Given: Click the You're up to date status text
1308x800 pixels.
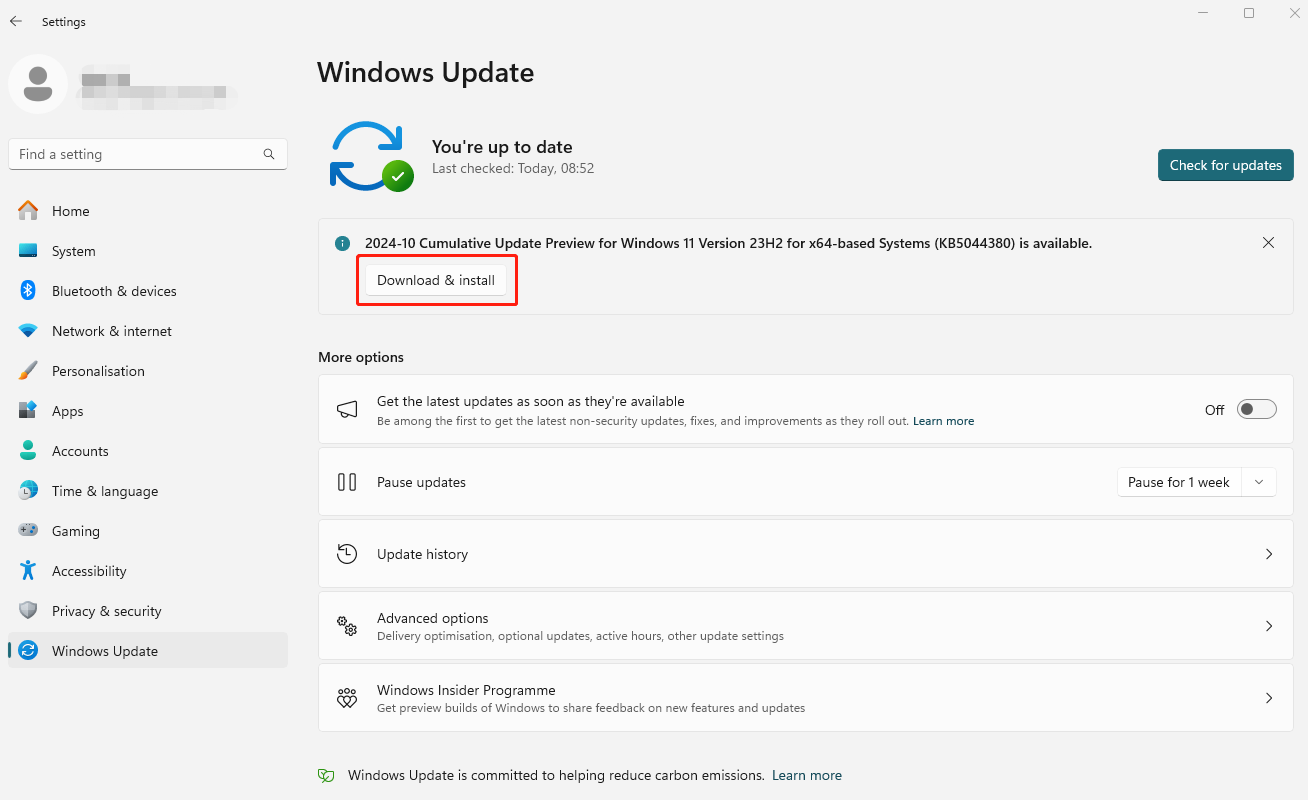Looking at the screenshot, I should click(x=502, y=147).
